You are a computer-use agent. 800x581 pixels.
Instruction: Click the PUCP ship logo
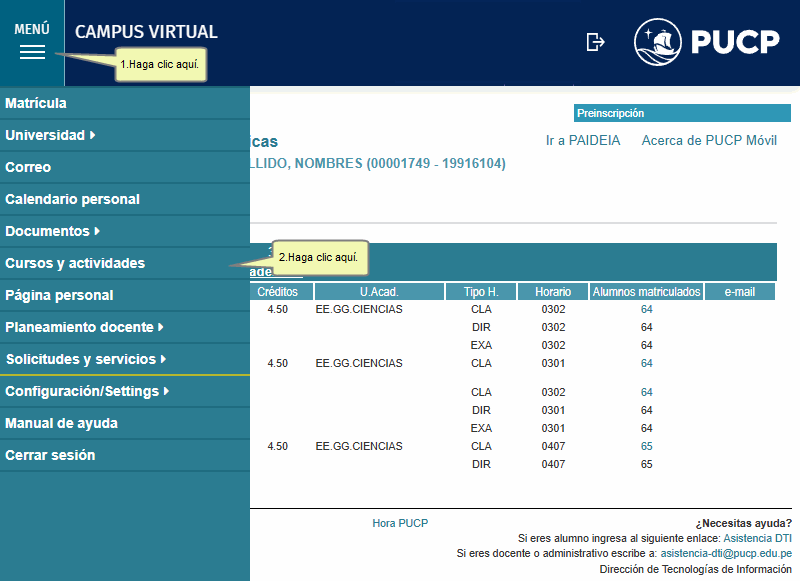click(x=657, y=42)
